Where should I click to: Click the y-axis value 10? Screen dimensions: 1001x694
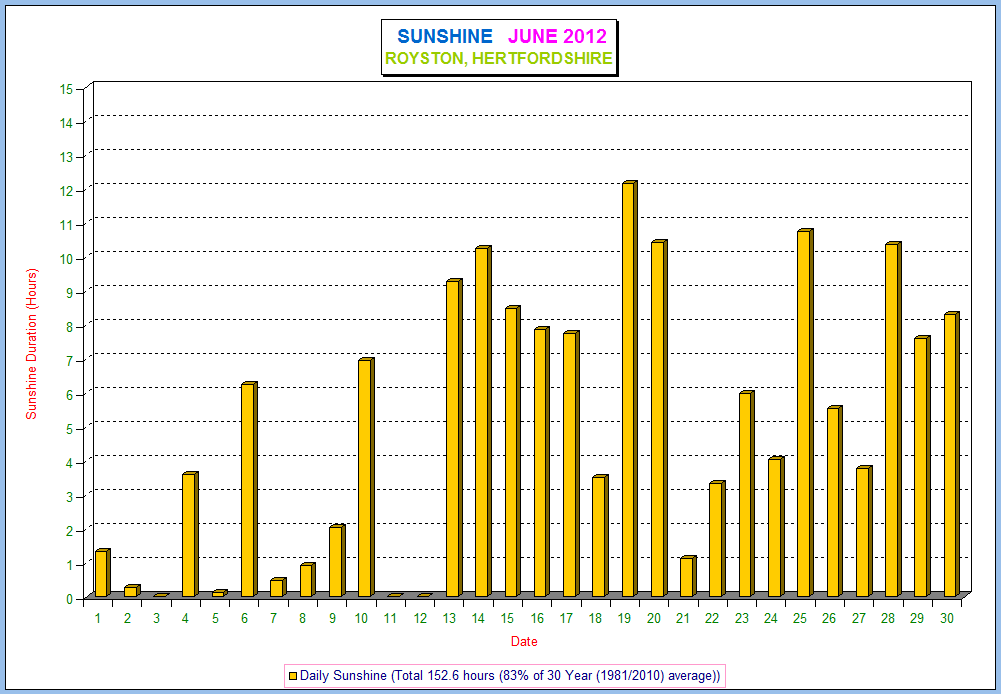tap(66, 259)
